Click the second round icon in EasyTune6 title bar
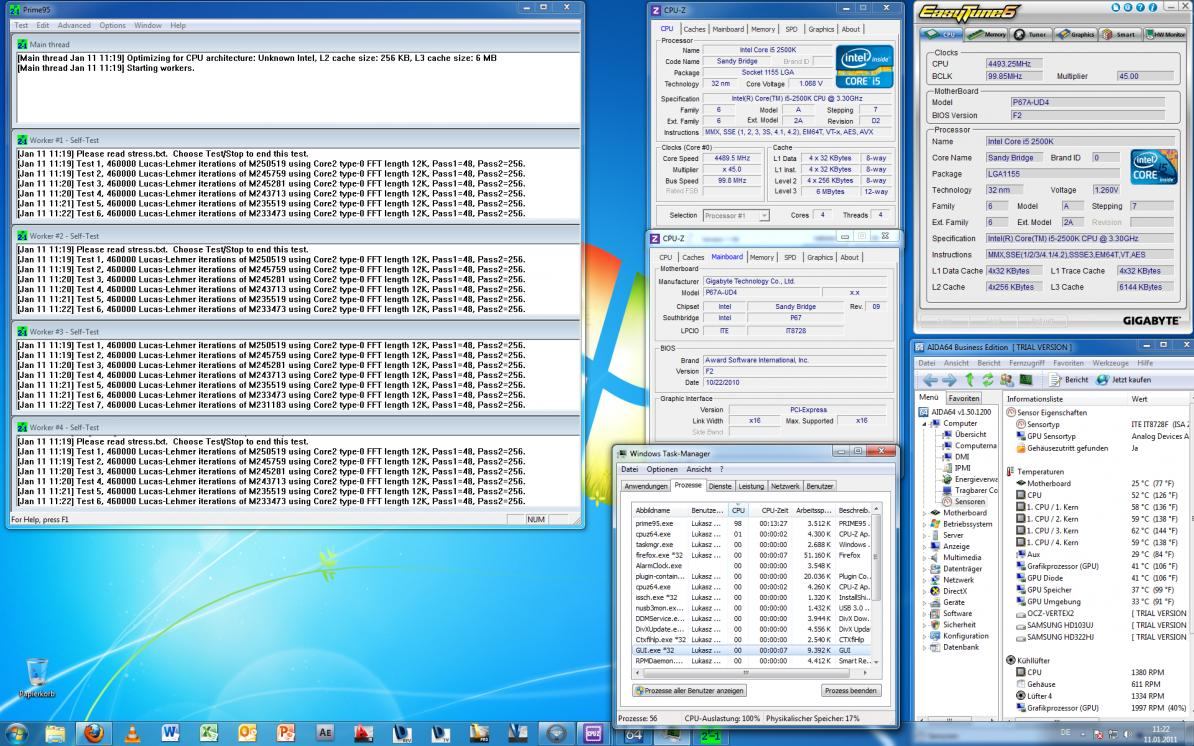 [x=1129, y=8]
